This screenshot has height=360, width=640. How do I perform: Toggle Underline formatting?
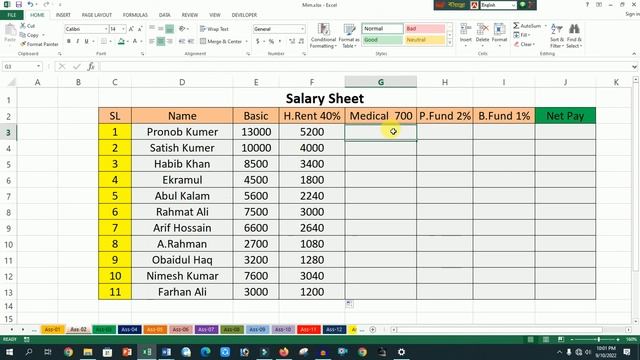[87, 41]
